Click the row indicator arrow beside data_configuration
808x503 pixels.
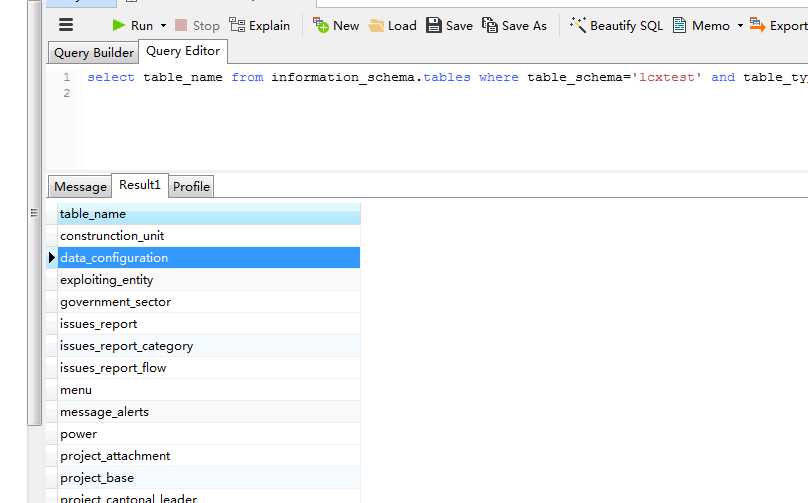[x=52, y=258]
